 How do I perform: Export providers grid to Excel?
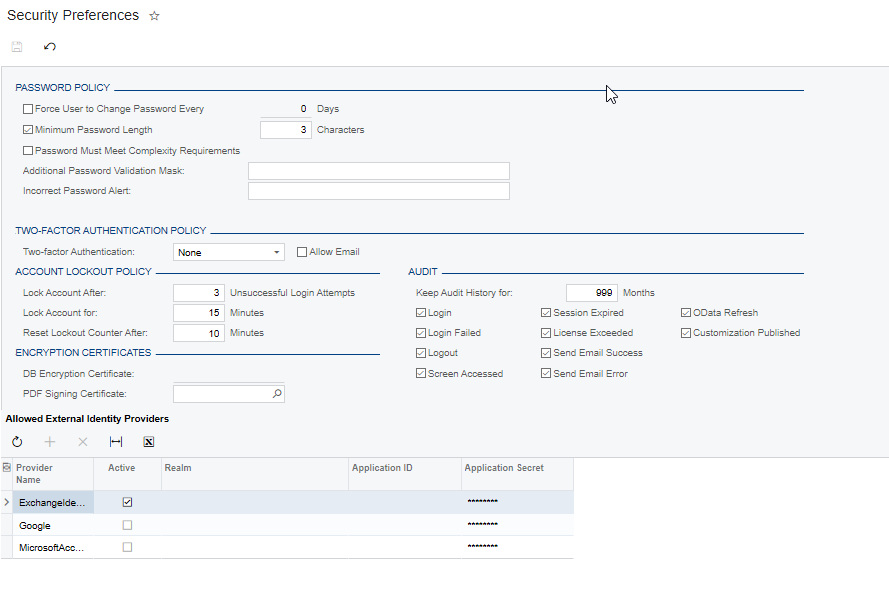pyautogui.click(x=148, y=441)
